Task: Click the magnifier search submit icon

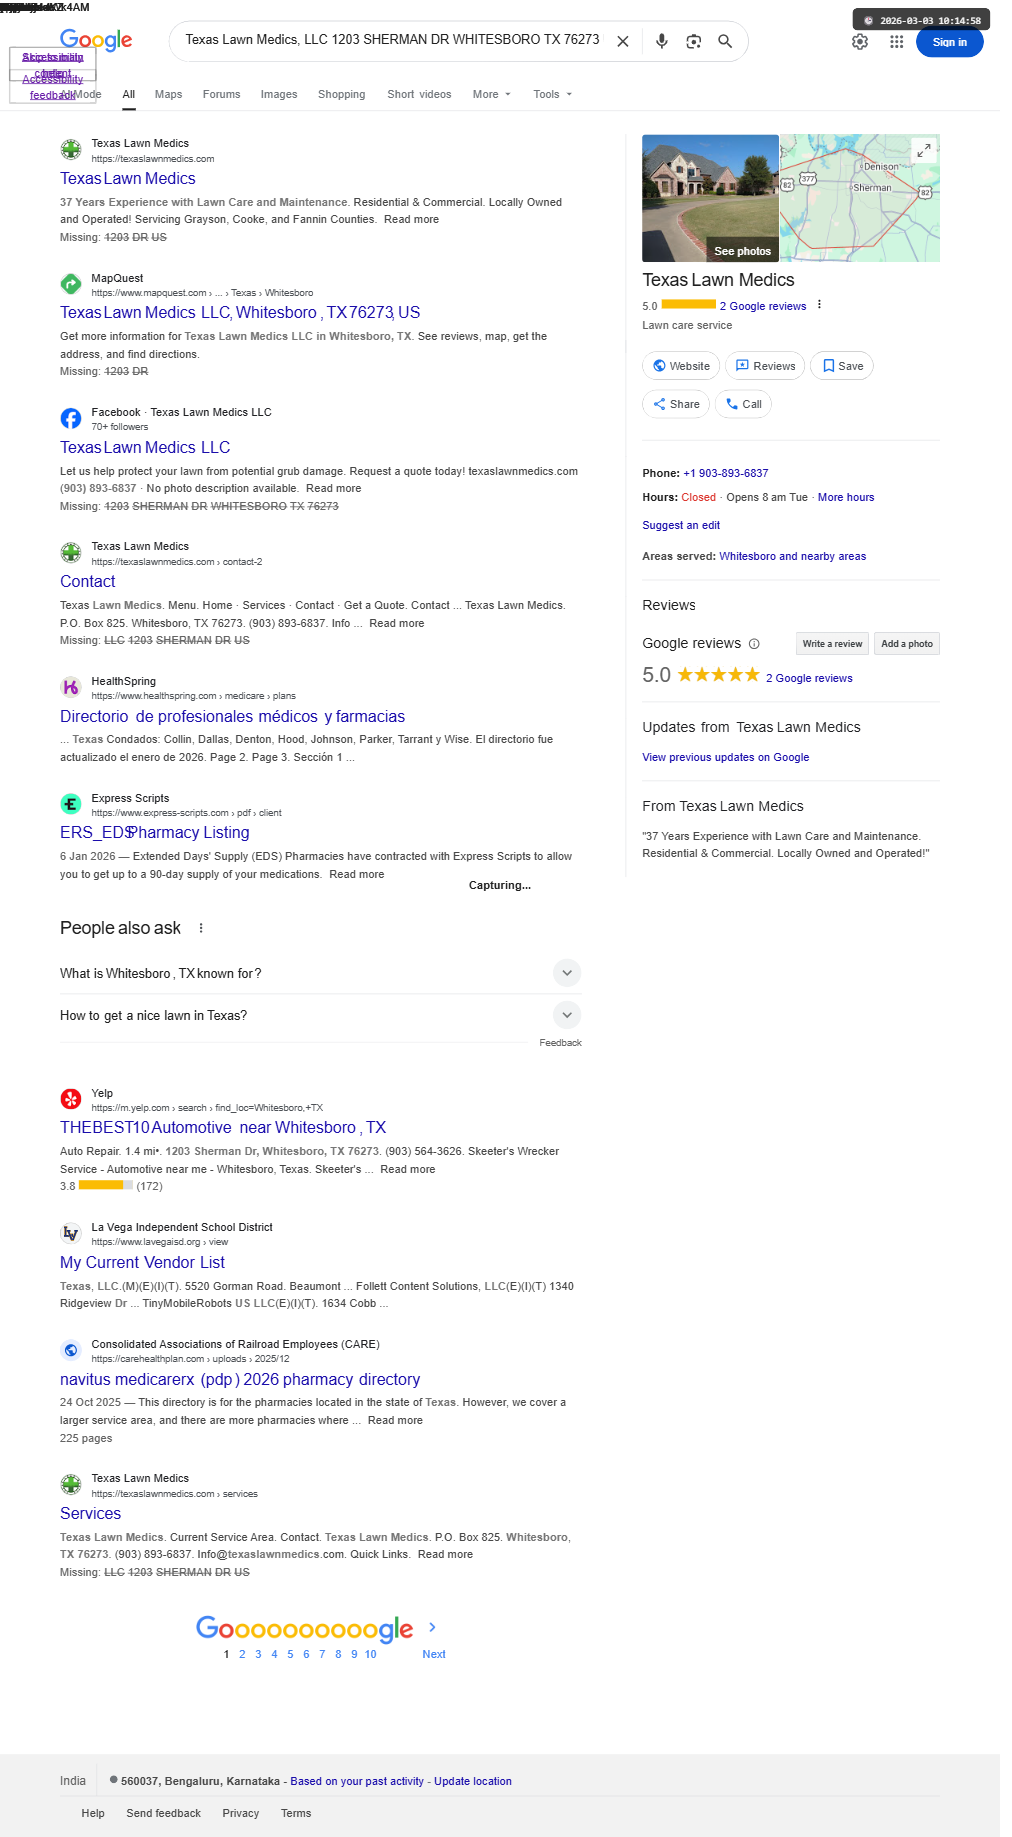Action: click(725, 41)
